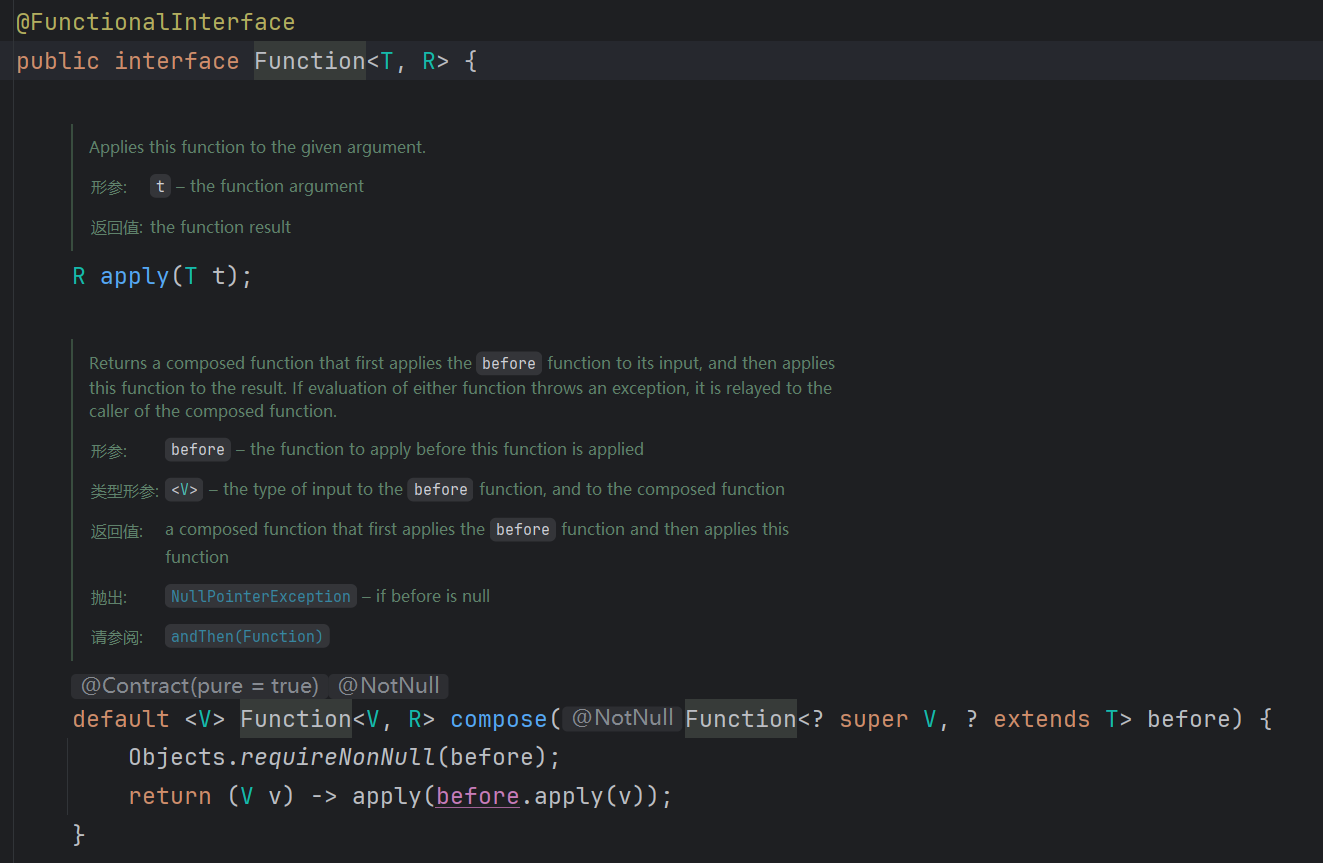The height and width of the screenshot is (863, 1323).
Task: Click the apply method name in 'R apply(T t);'
Action: tap(134, 276)
